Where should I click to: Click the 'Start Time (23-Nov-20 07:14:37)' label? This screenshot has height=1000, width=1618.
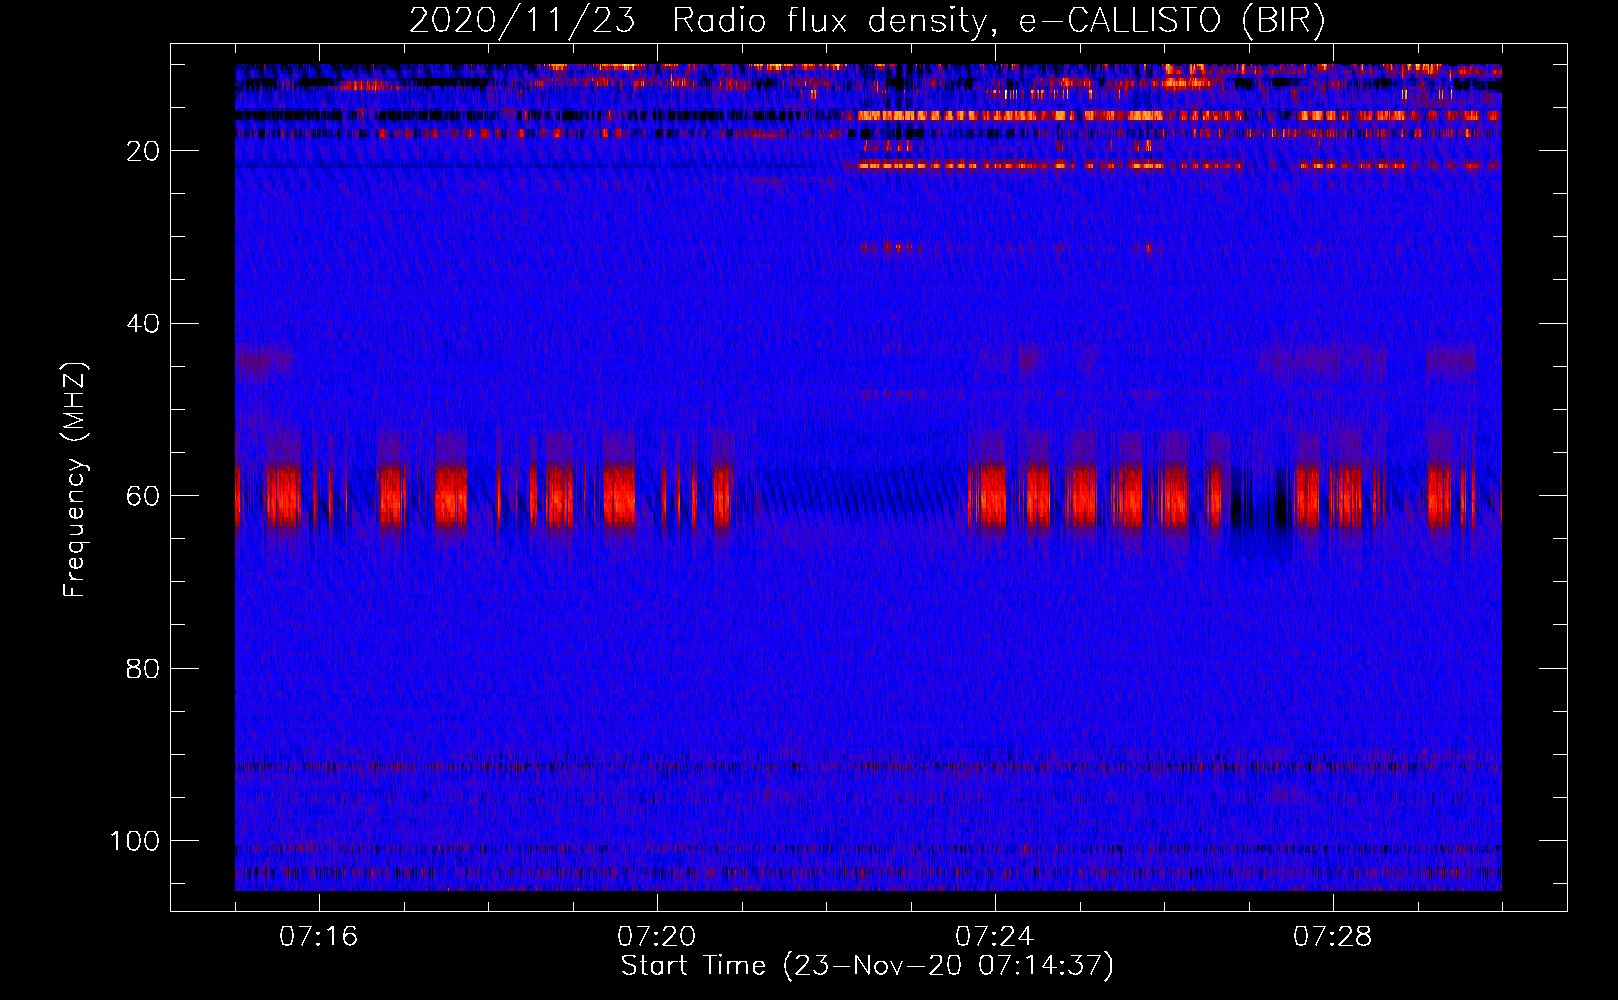(867, 966)
